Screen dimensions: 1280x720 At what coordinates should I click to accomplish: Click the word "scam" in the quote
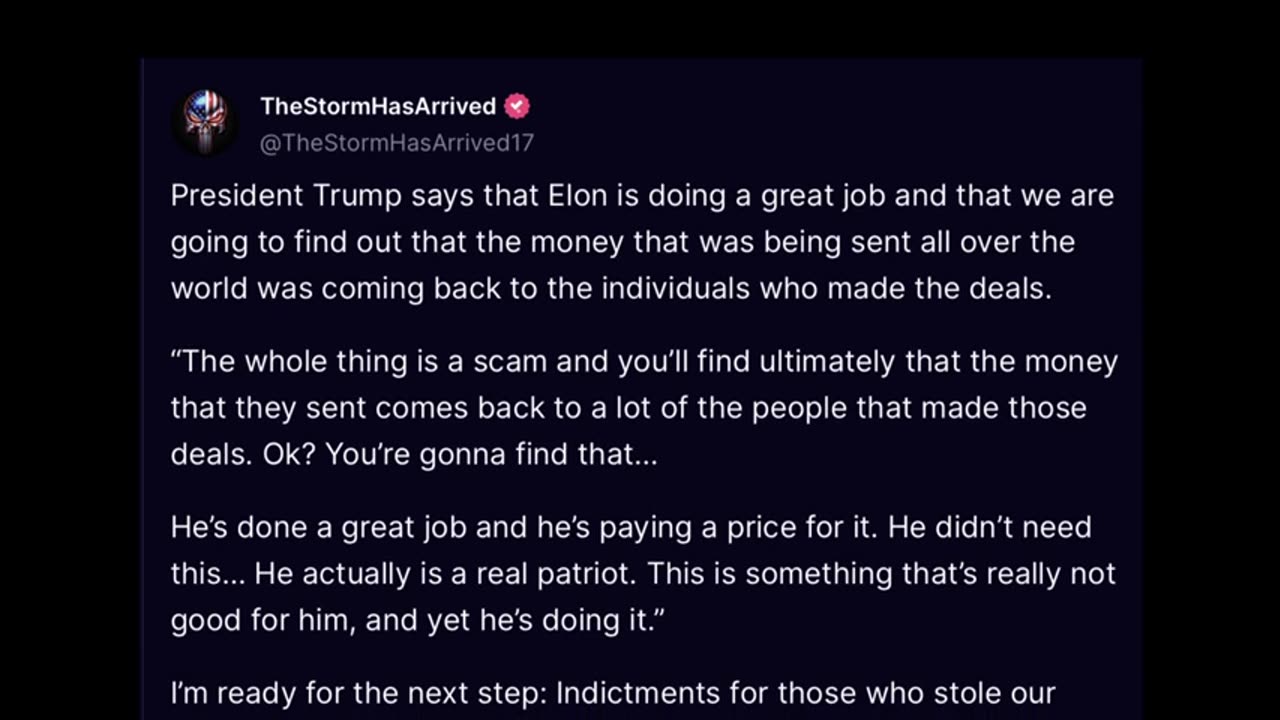(510, 361)
